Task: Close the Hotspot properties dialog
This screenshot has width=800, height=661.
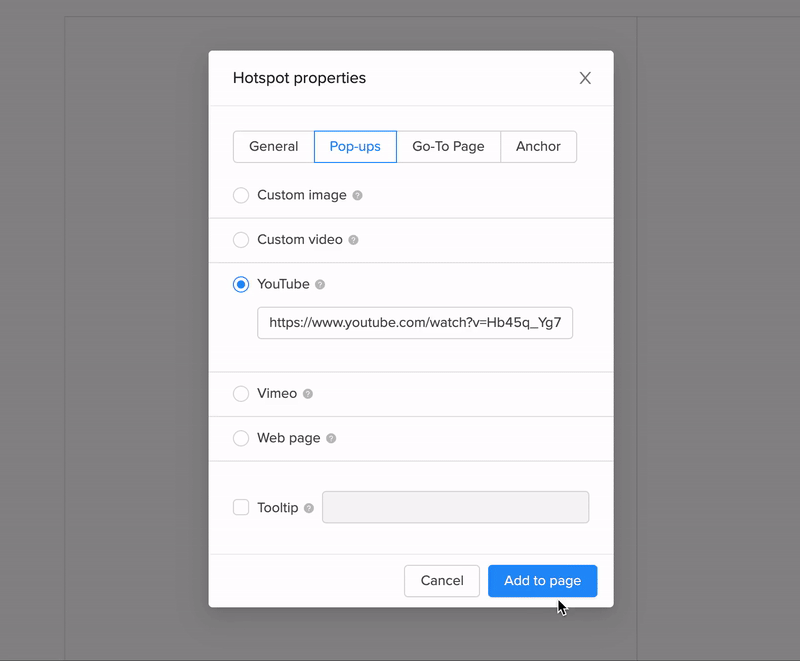Action: [585, 78]
